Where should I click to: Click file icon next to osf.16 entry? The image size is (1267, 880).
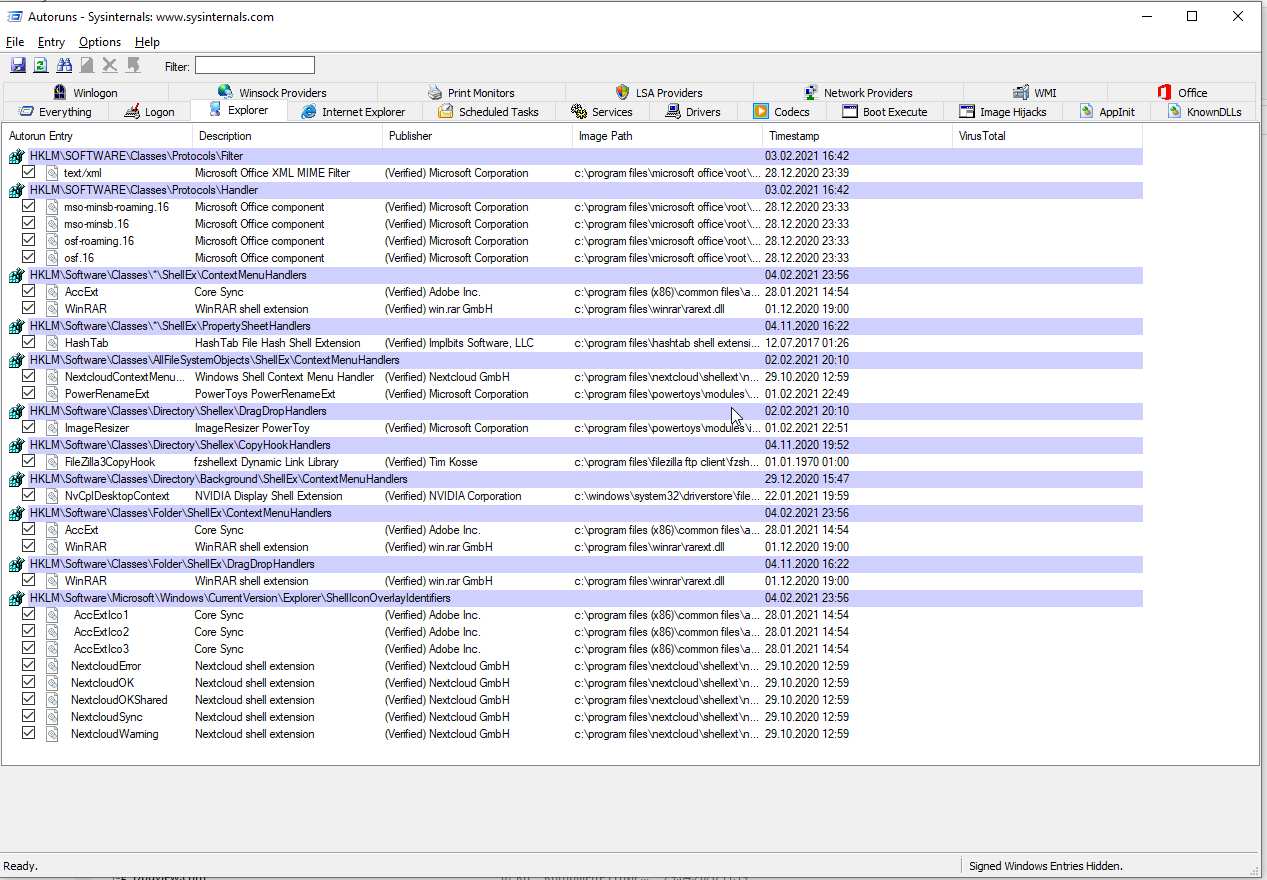52,258
